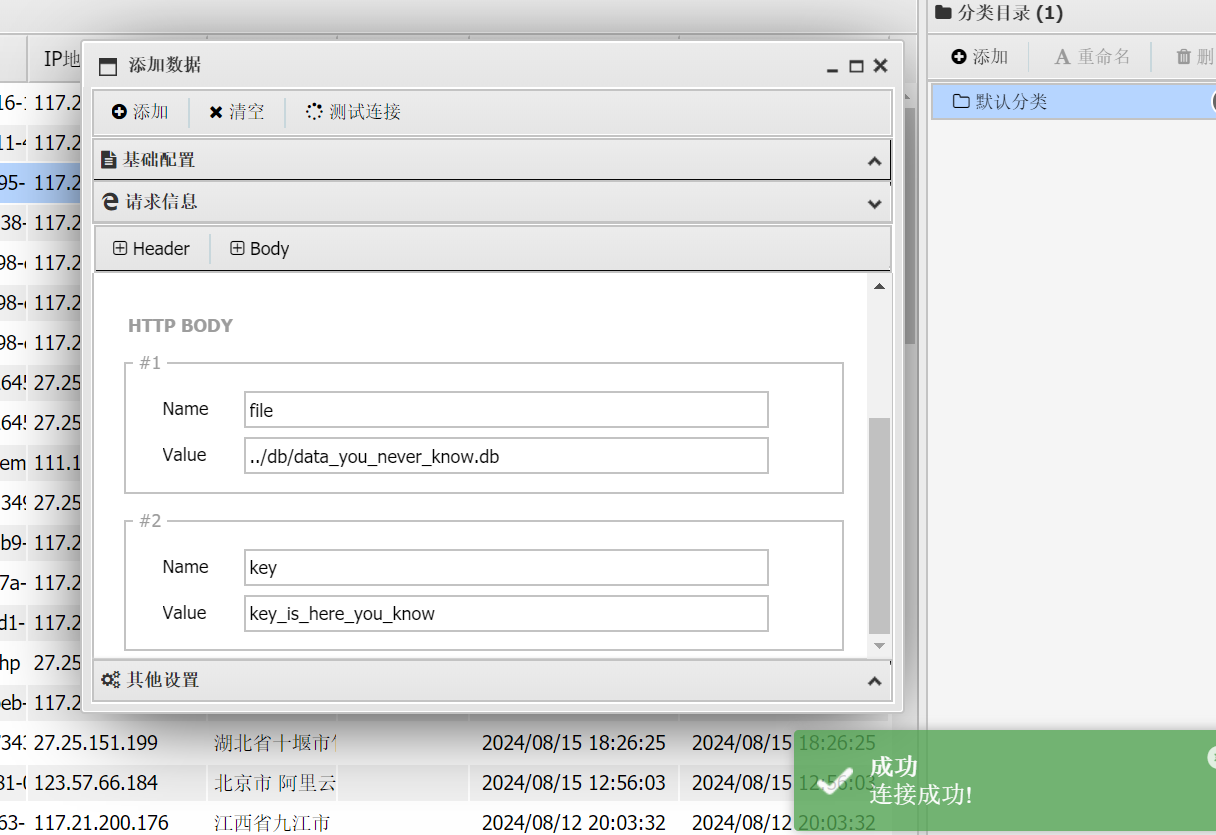The image size is (1216, 835).
Task: Click the 重命名 rename category button
Action: (1092, 57)
